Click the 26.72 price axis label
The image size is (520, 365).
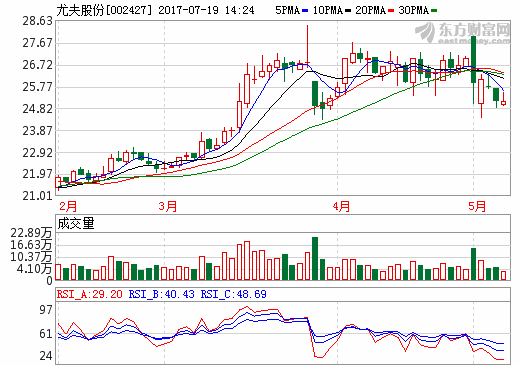(38, 65)
